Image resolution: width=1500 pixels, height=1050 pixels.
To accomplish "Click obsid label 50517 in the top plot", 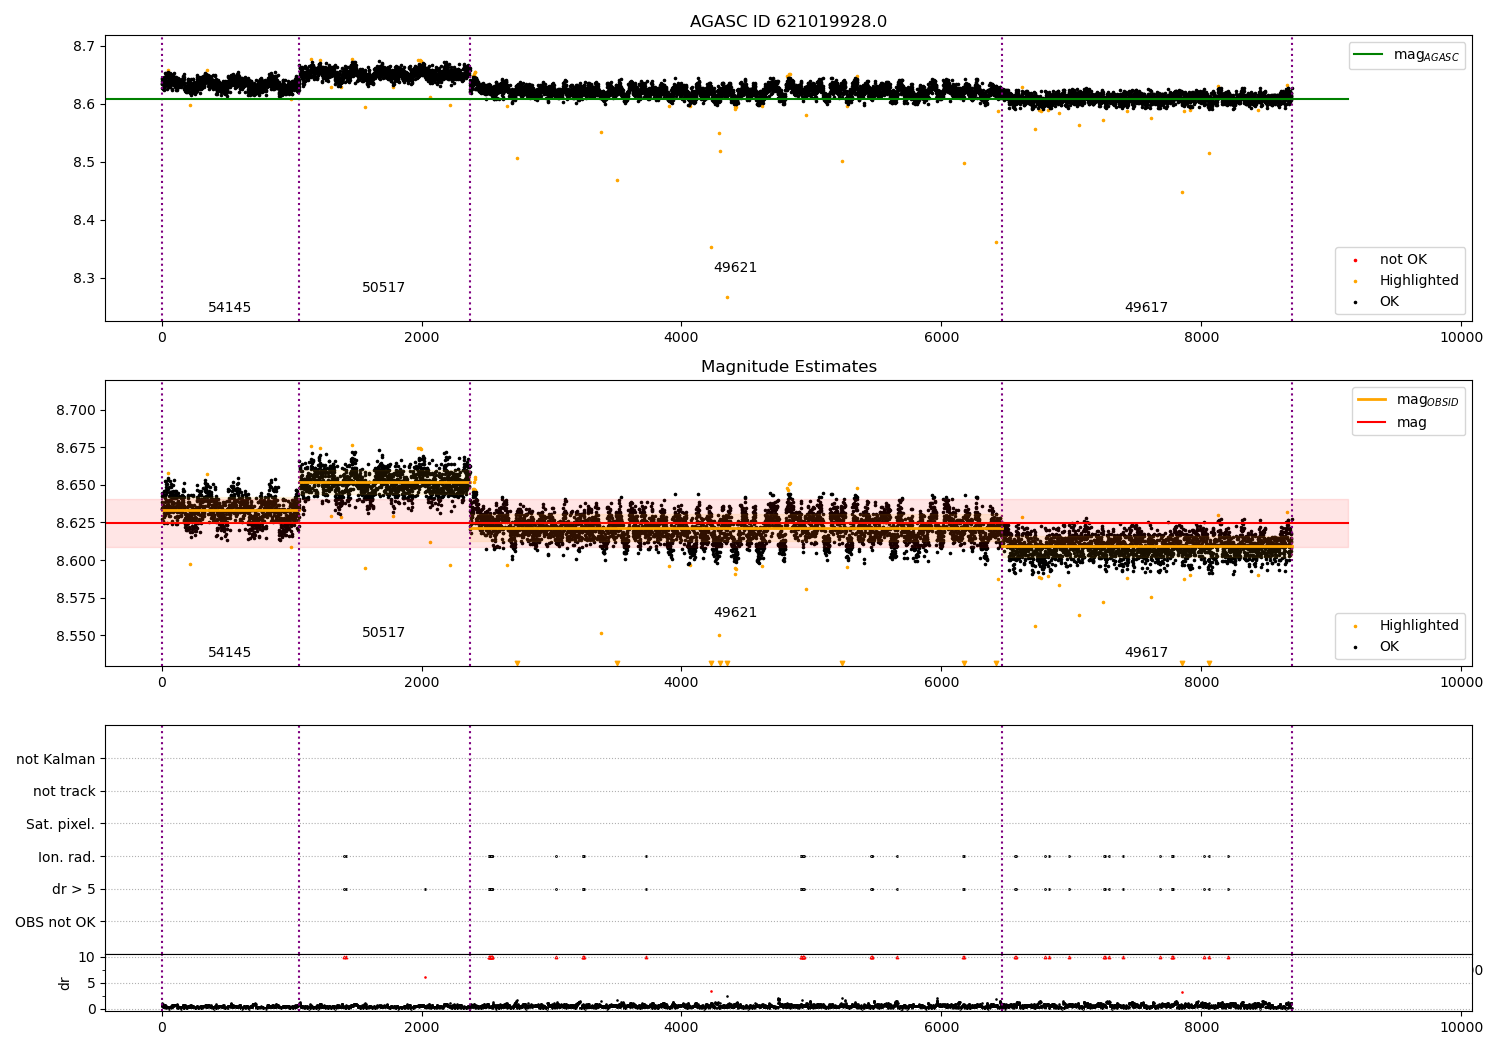I will [x=383, y=288].
